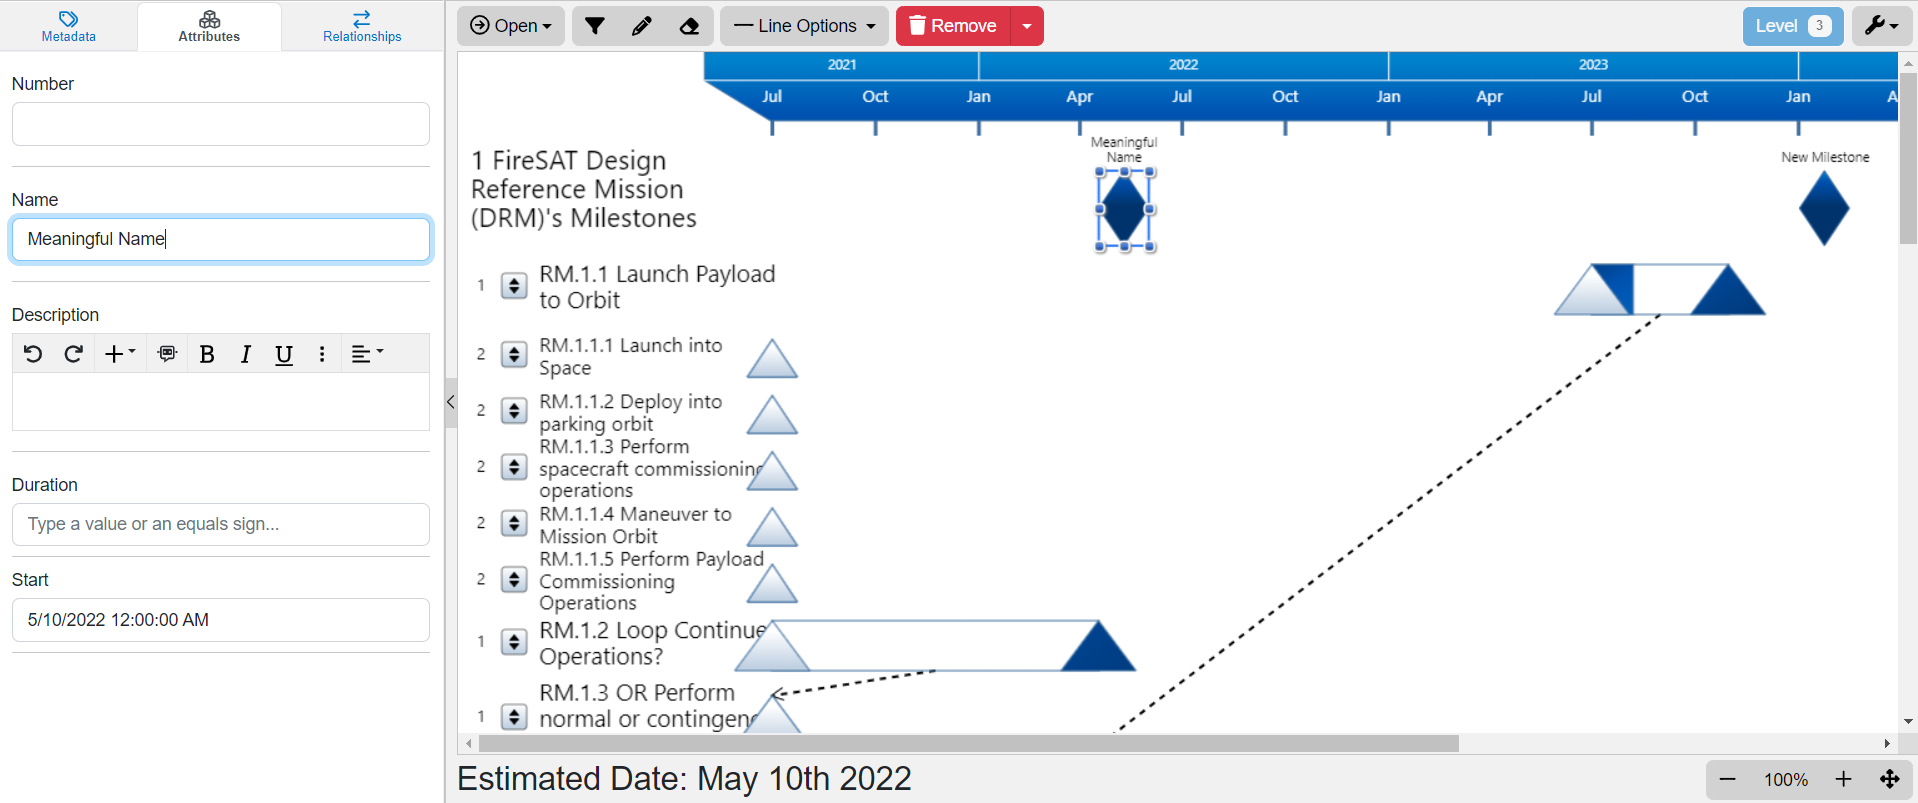Click the stepper for RM.1.1.2 Deploy into parking orbit
1918x803 pixels.
[x=514, y=411]
